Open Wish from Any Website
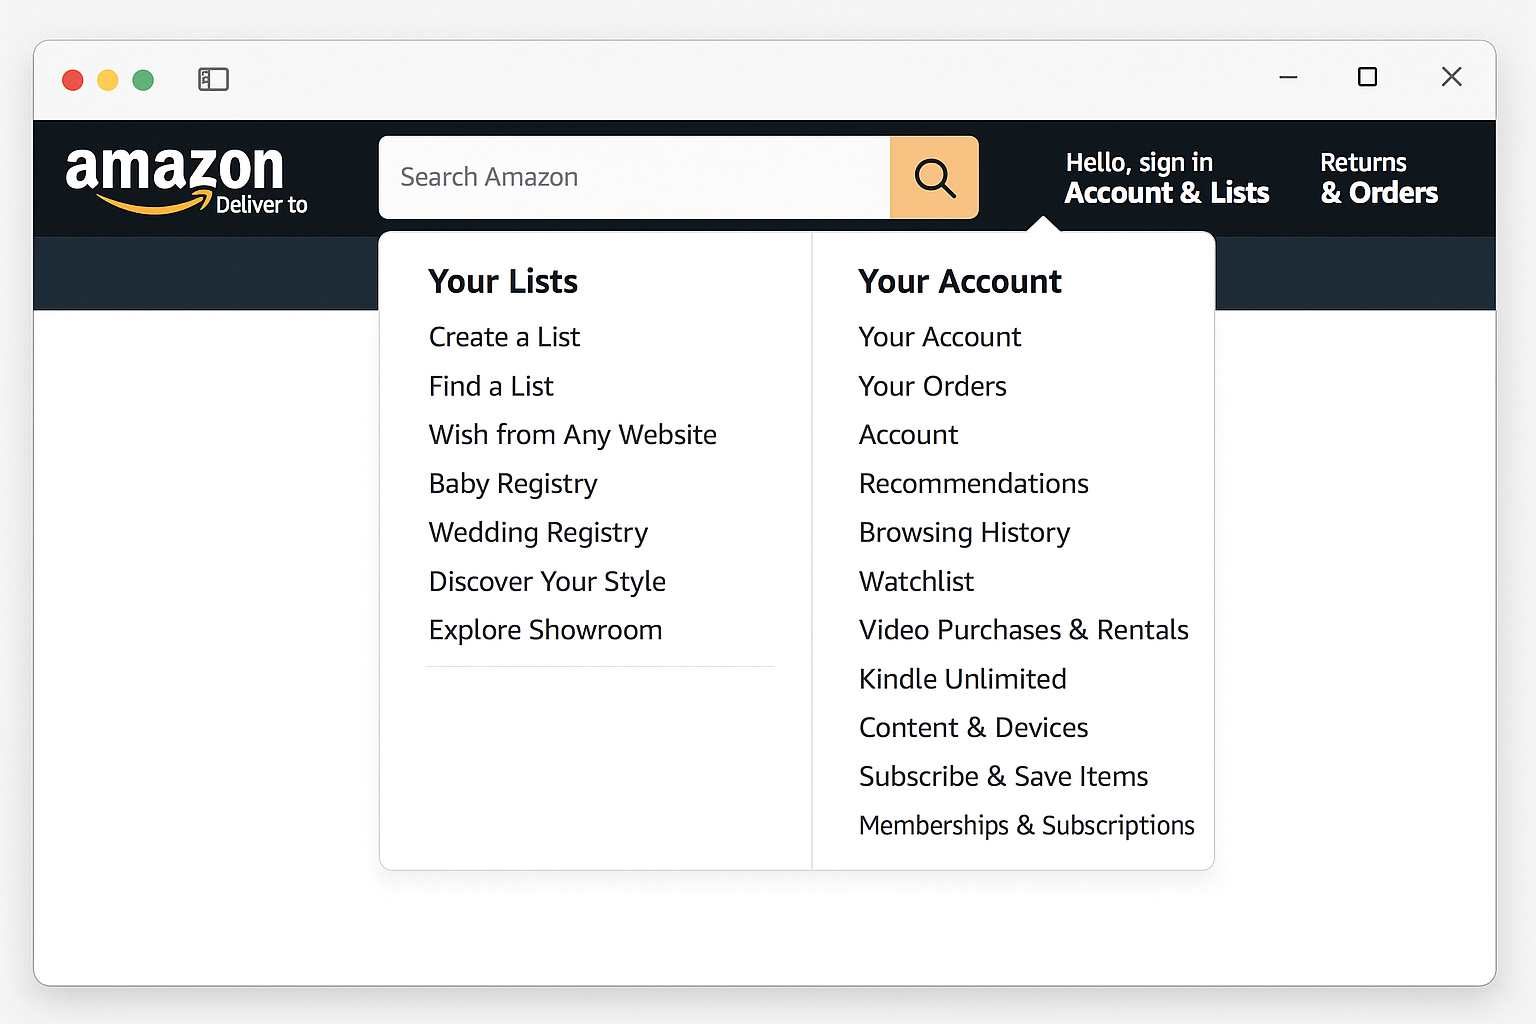The height and width of the screenshot is (1024, 1536). tap(572, 435)
